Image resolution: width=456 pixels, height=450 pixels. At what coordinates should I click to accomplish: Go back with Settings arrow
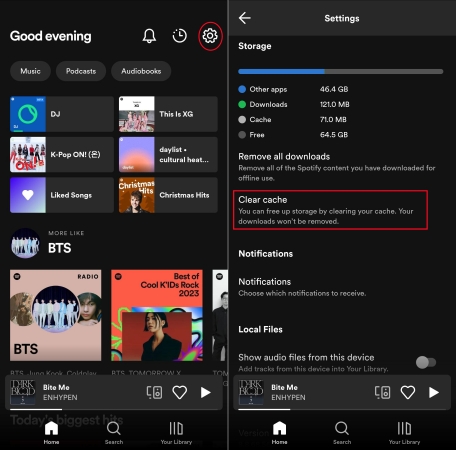pos(245,18)
